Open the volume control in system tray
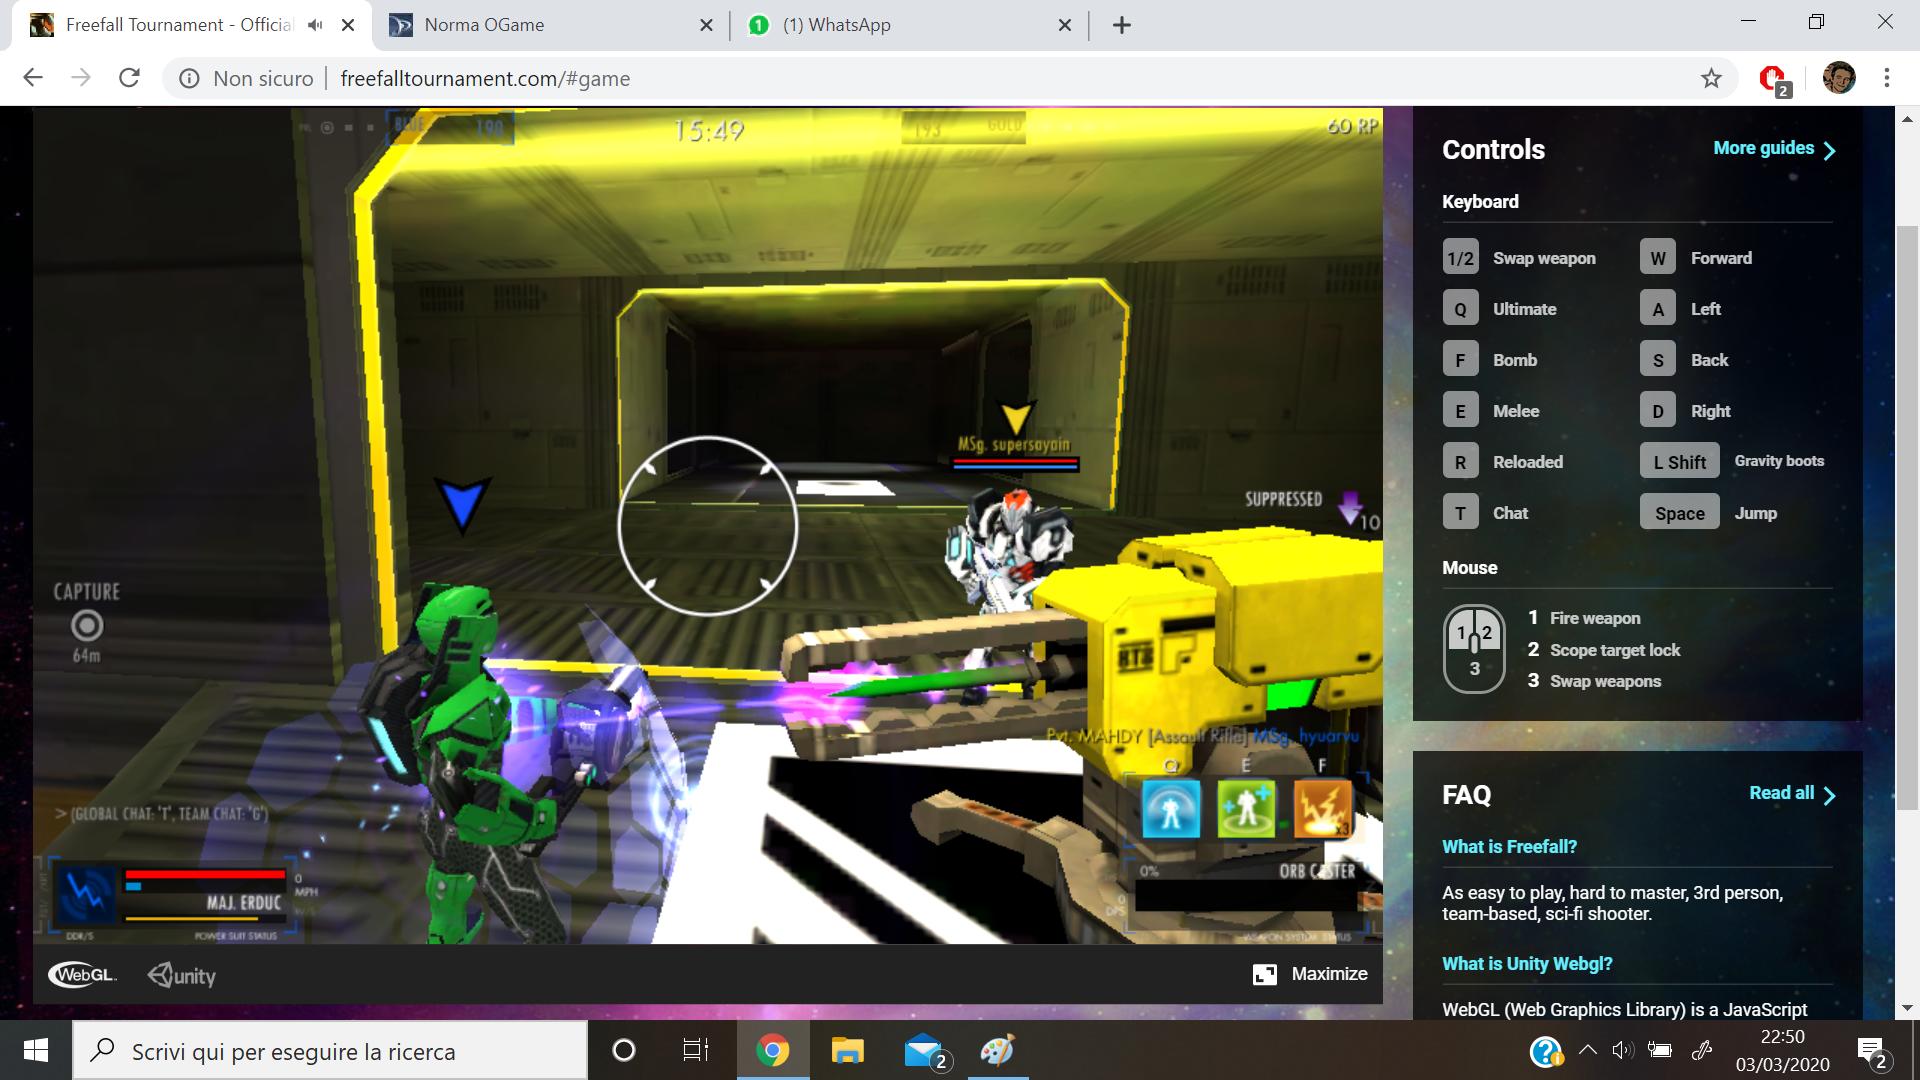 pos(1622,1050)
